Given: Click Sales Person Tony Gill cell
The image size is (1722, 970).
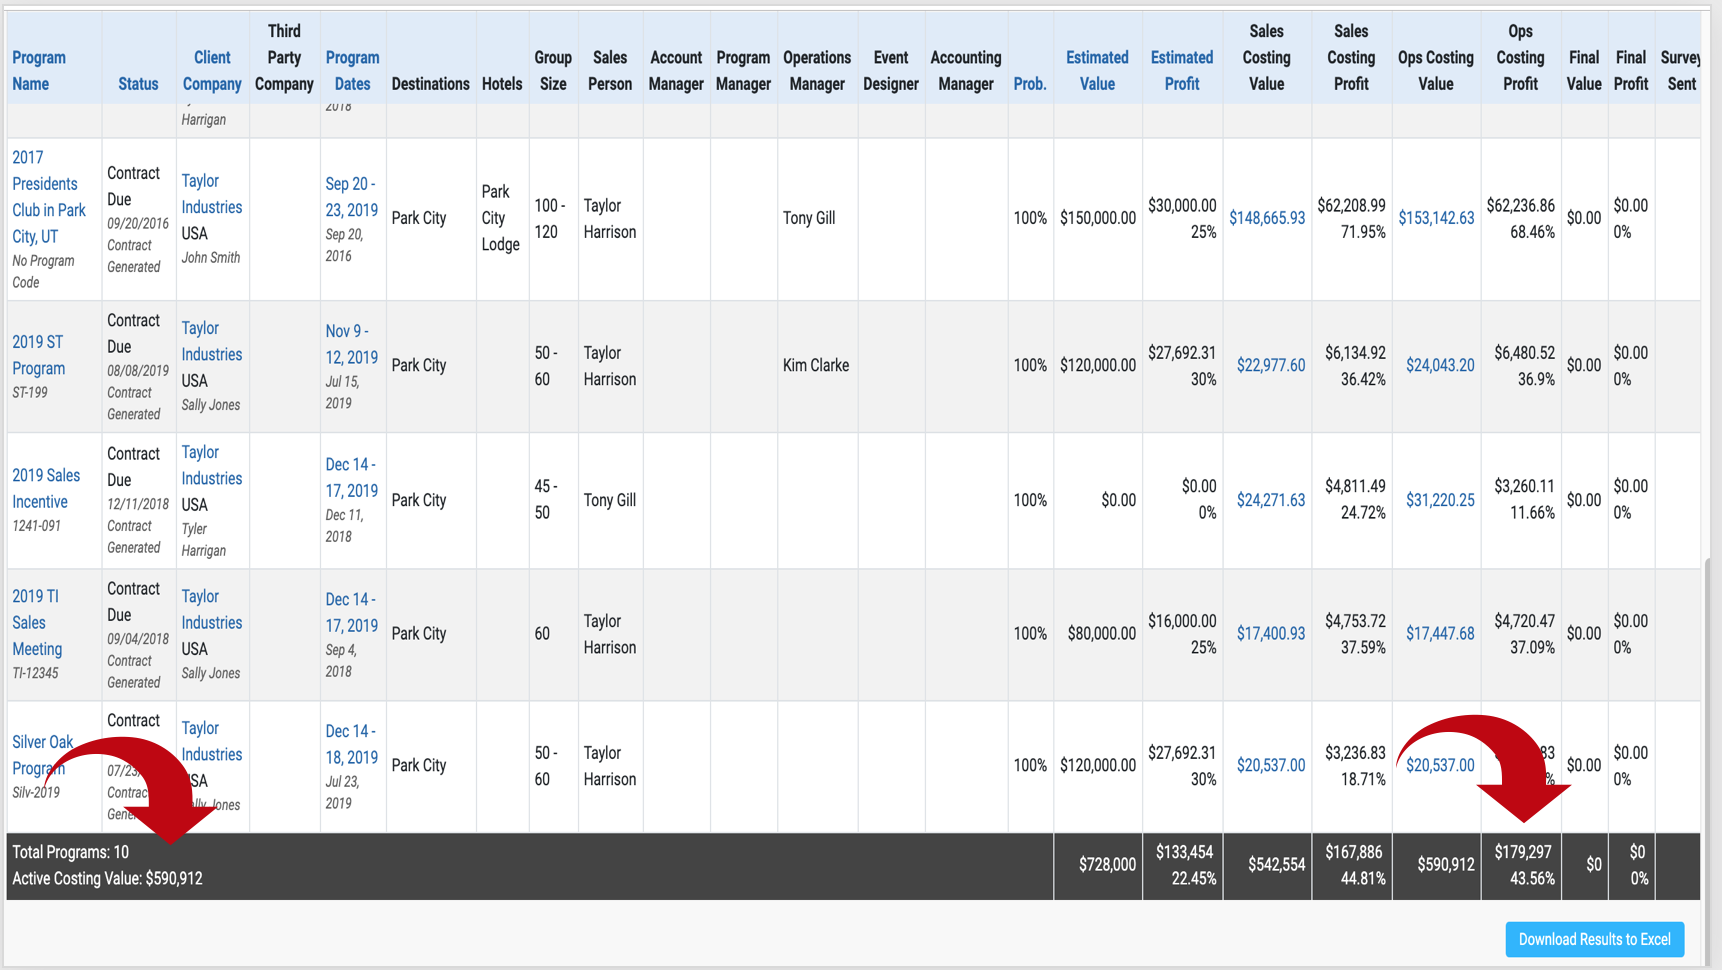Looking at the screenshot, I should (x=610, y=500).
